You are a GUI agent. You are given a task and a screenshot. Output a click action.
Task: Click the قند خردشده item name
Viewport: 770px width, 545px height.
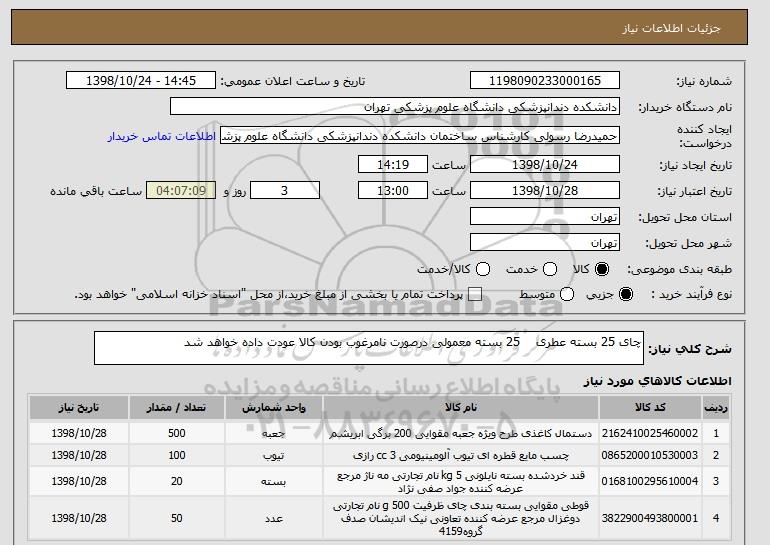(461, 482)
